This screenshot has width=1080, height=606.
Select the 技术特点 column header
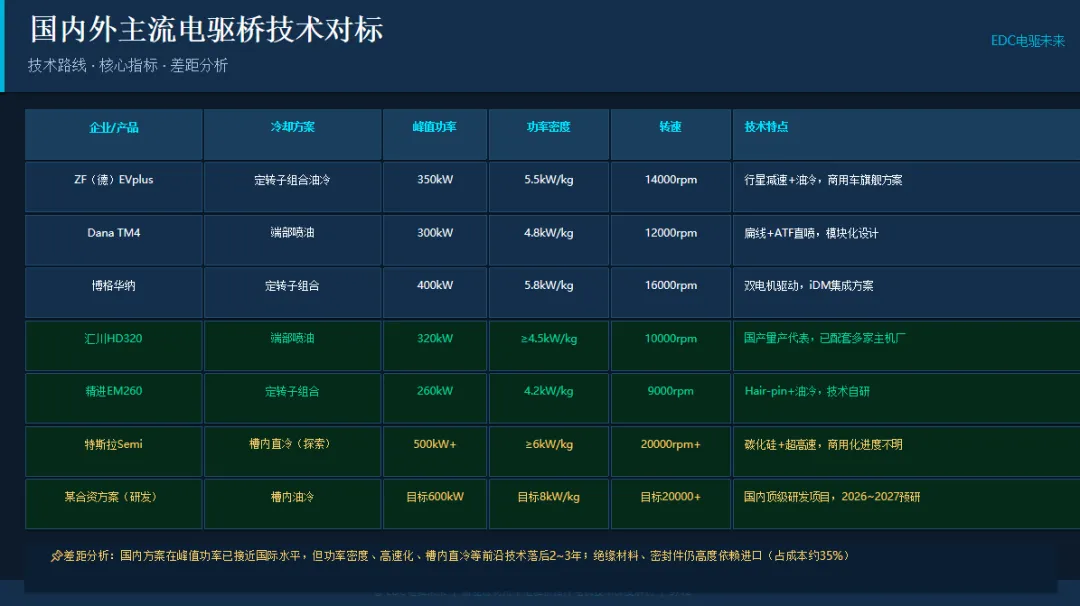pos(906,134)
